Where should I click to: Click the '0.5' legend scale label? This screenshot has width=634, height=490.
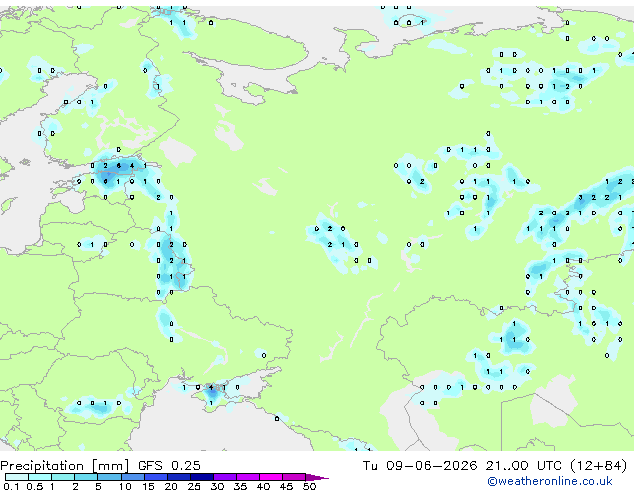pos(34,486)
